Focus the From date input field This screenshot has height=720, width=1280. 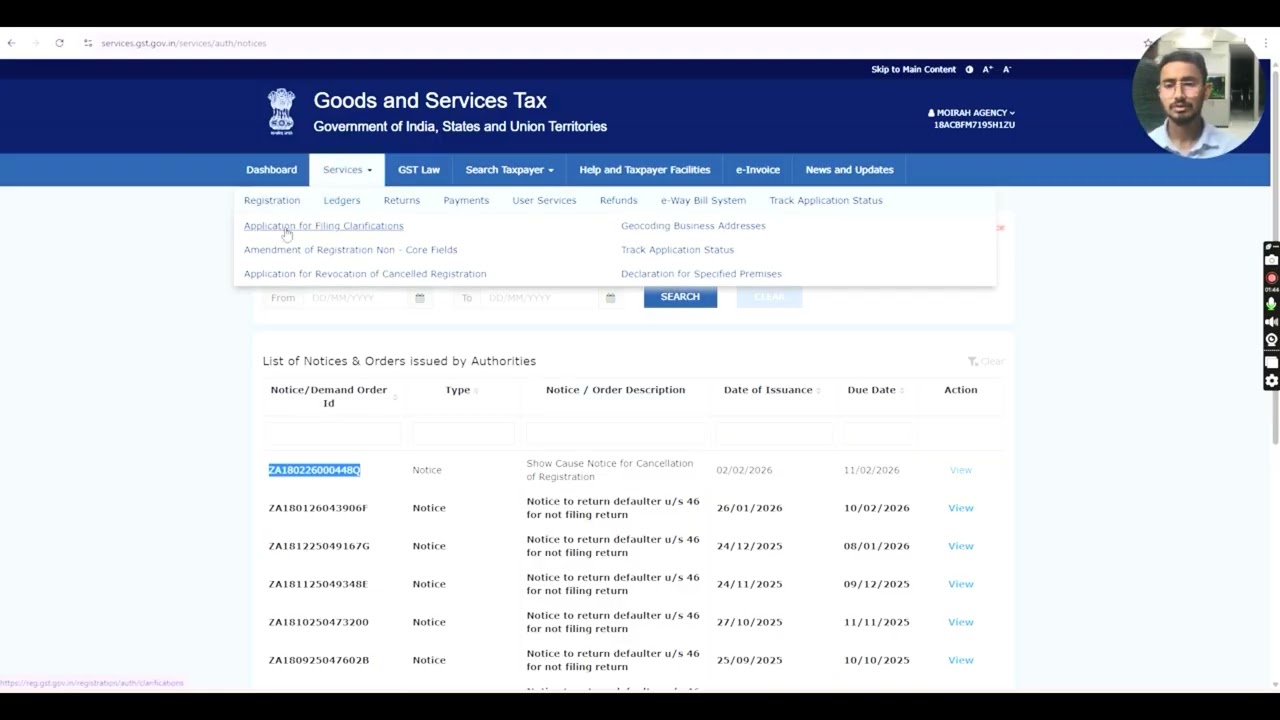[355, 298]
